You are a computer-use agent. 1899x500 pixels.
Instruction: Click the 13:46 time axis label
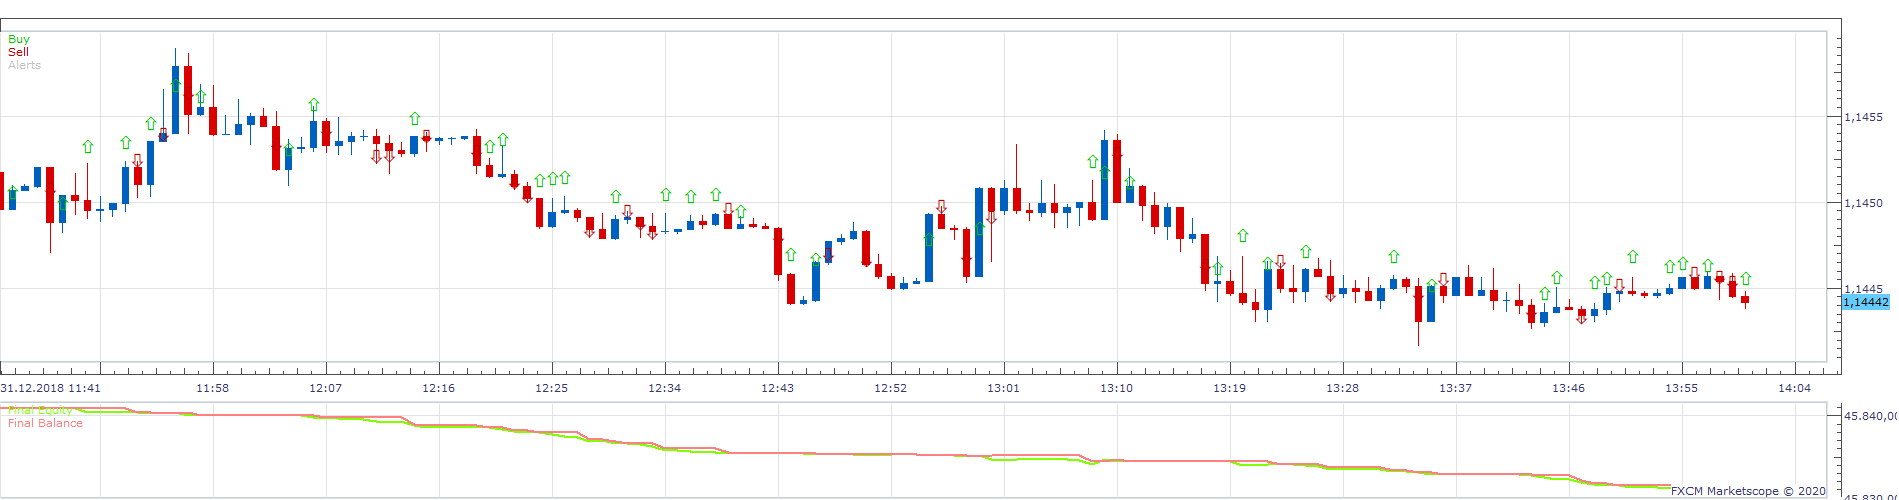1568,388
